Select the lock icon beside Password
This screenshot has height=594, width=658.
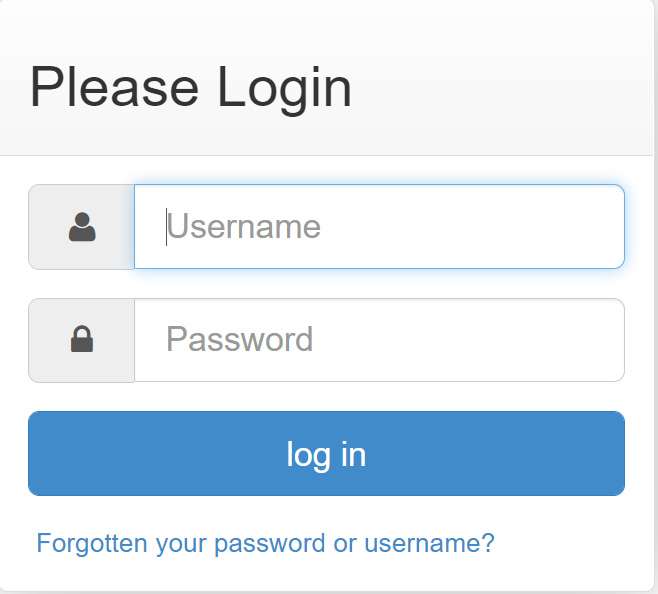tap(82, 341)
